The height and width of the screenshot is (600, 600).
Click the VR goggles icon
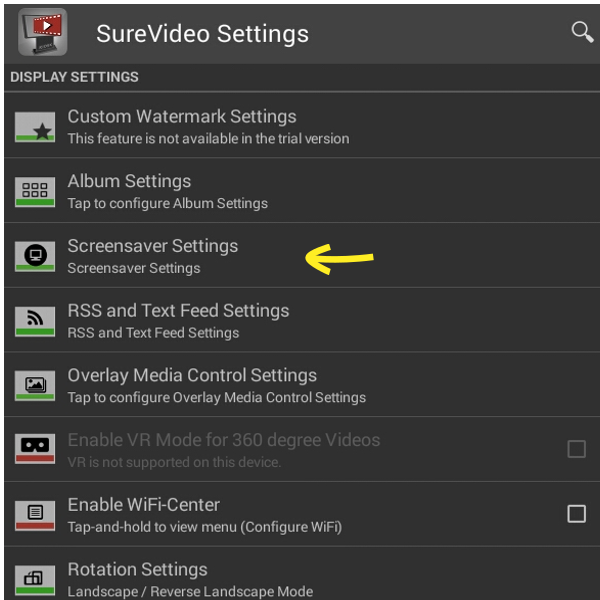35,448
